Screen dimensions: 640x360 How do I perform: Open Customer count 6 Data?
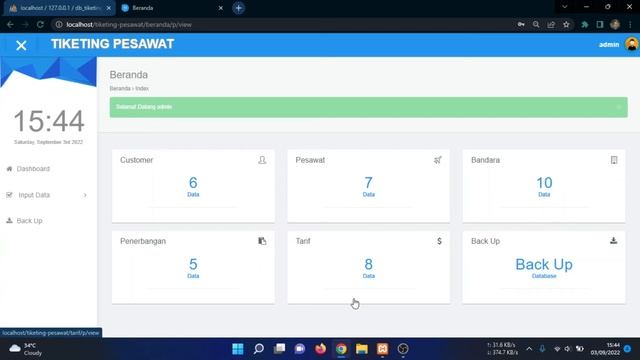193,186
